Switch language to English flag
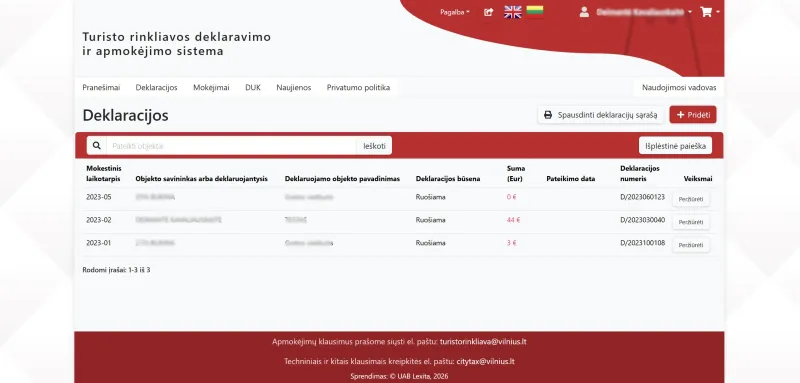This screenshot has height=383, width=800. 513,12
